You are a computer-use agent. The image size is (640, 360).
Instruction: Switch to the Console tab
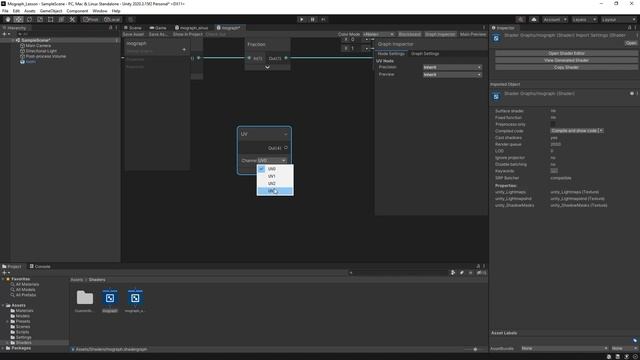[40, 266]
